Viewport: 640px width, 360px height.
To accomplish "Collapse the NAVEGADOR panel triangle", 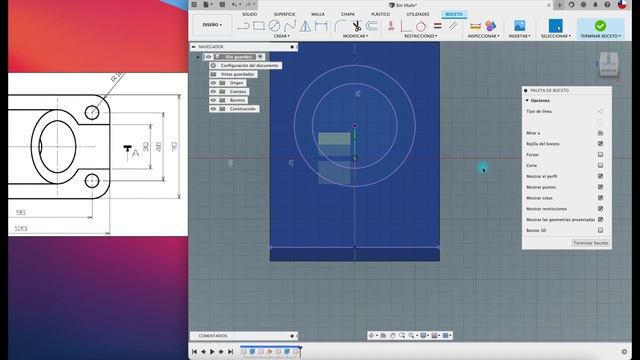I will (193, 47).
